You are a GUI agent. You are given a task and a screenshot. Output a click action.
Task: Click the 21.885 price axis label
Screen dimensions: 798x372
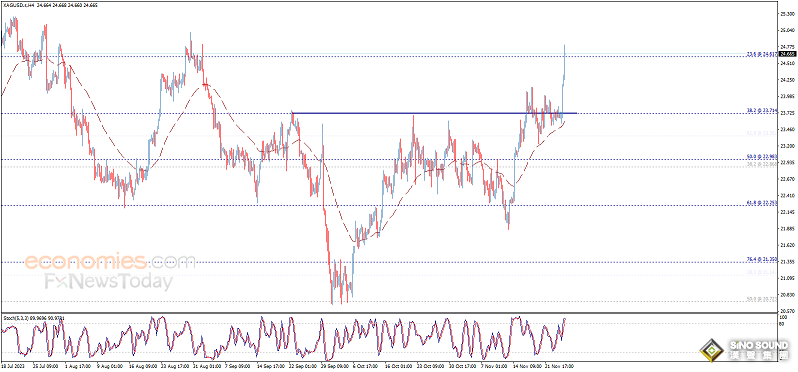pyautogui.click(x=787, y=228)
